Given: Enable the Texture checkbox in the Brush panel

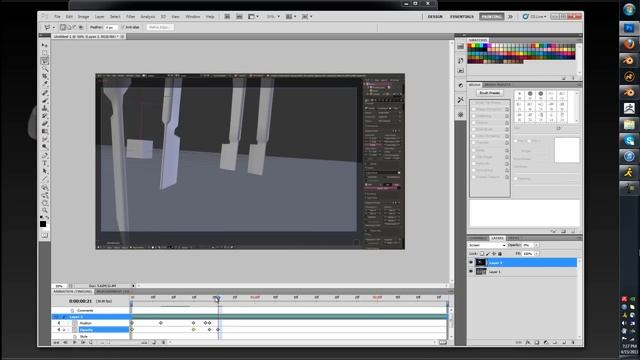Looking at the screenshot, I should coord(474,122).
